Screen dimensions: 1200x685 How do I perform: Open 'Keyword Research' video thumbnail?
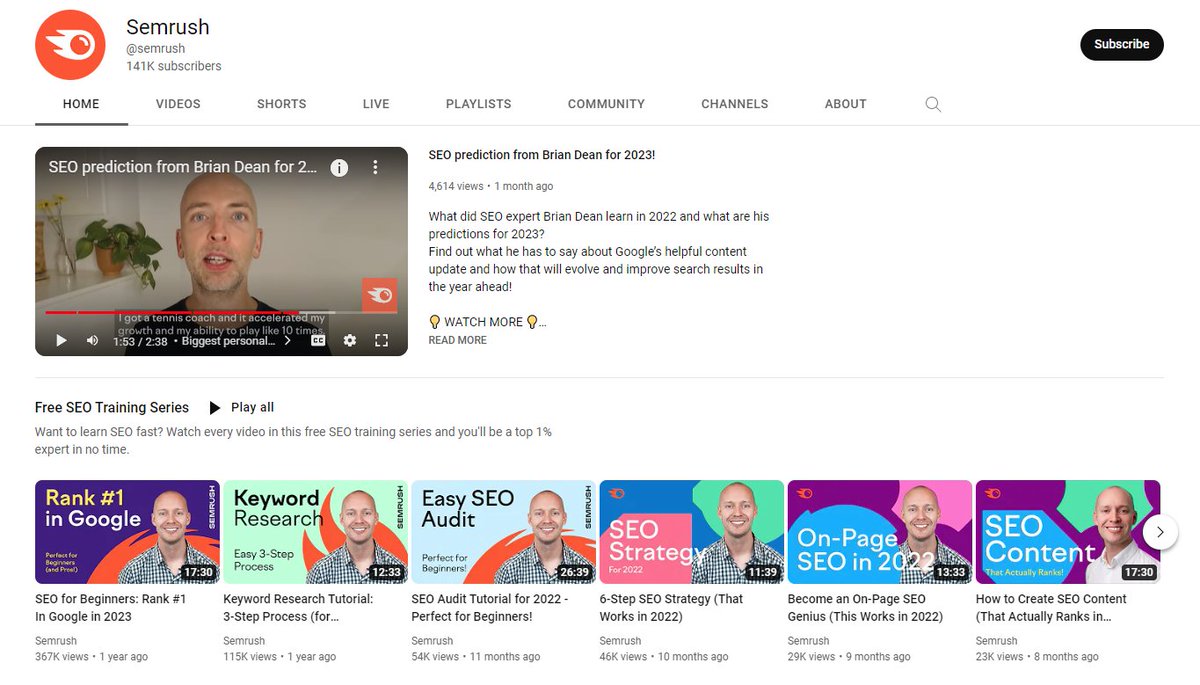(x=315, y=532)
